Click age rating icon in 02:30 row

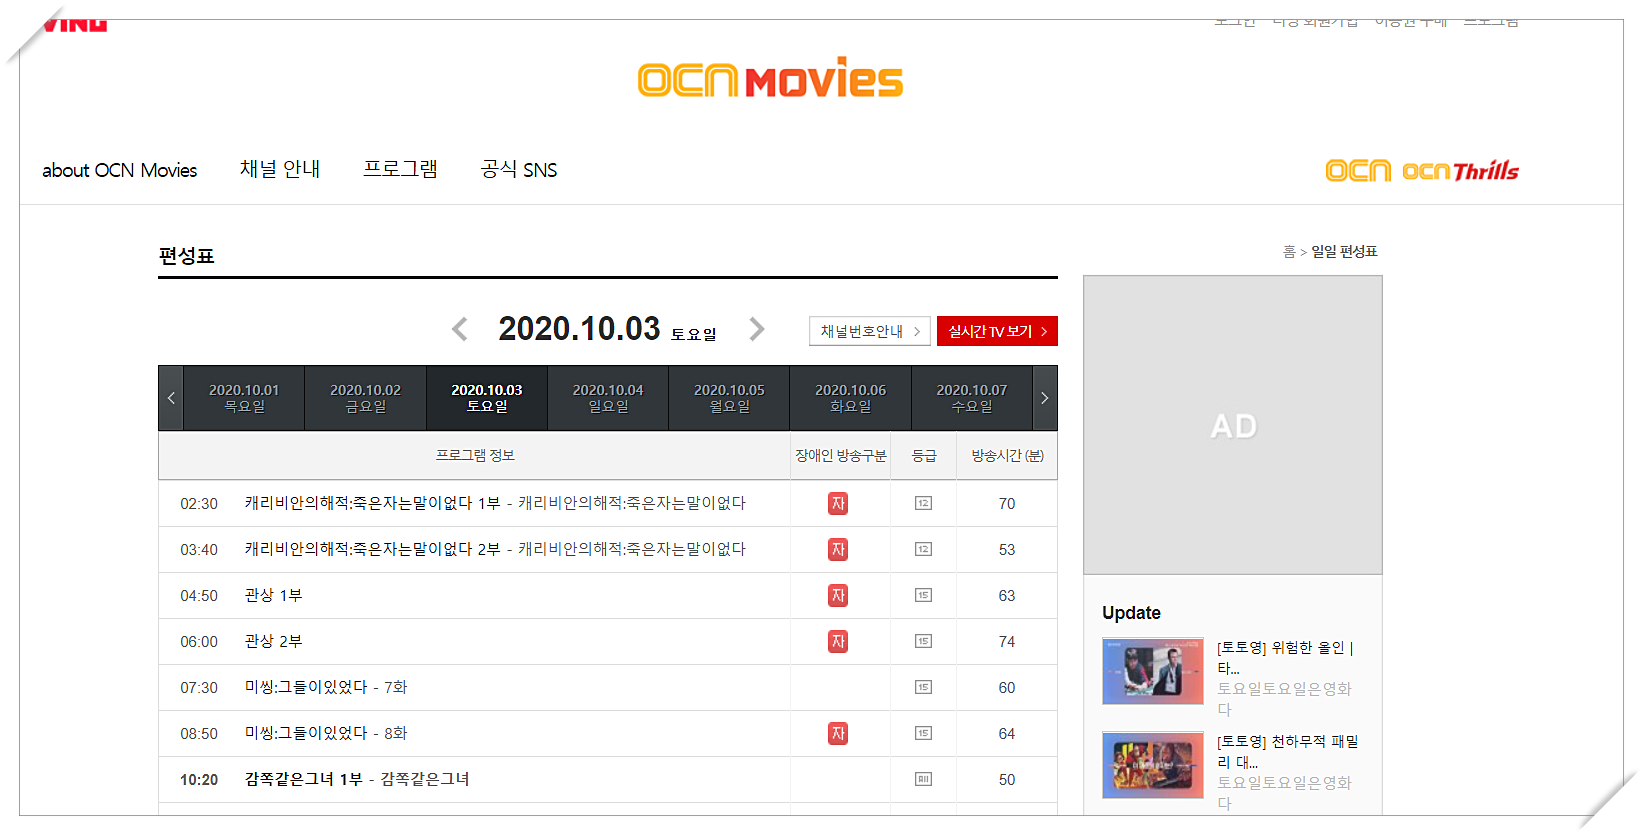pos(924,504)
